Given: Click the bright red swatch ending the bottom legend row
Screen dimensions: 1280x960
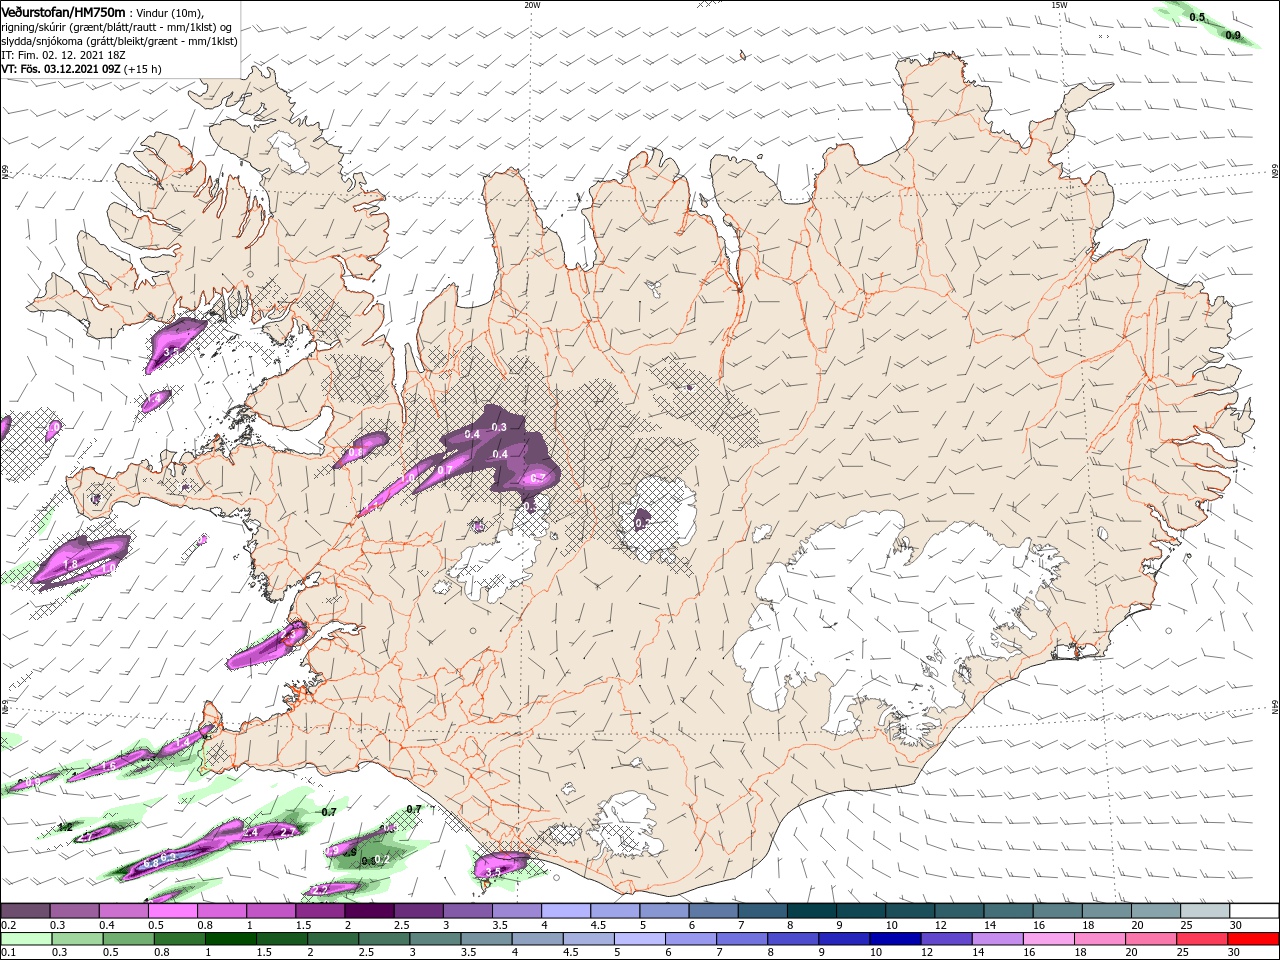Looking at the screenshot, I should (1254, 939).
